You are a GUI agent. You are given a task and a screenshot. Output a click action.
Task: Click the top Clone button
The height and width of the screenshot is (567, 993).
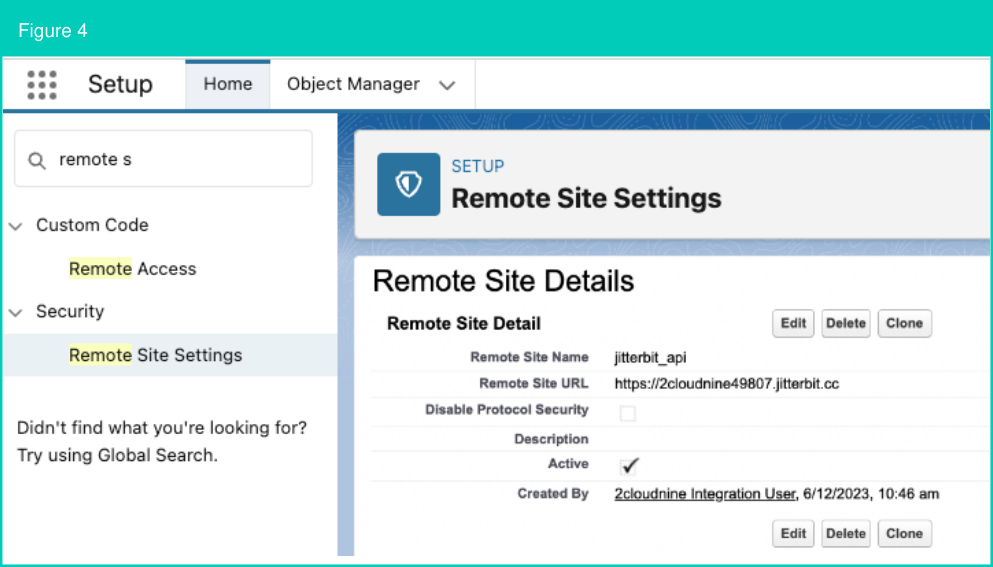[x=904, y=323]
